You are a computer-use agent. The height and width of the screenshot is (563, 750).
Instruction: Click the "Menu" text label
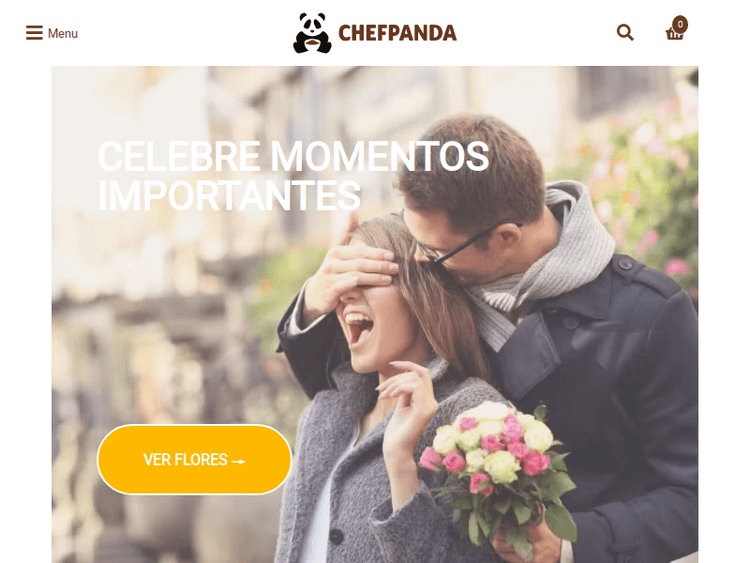click(x=63, y=33)
